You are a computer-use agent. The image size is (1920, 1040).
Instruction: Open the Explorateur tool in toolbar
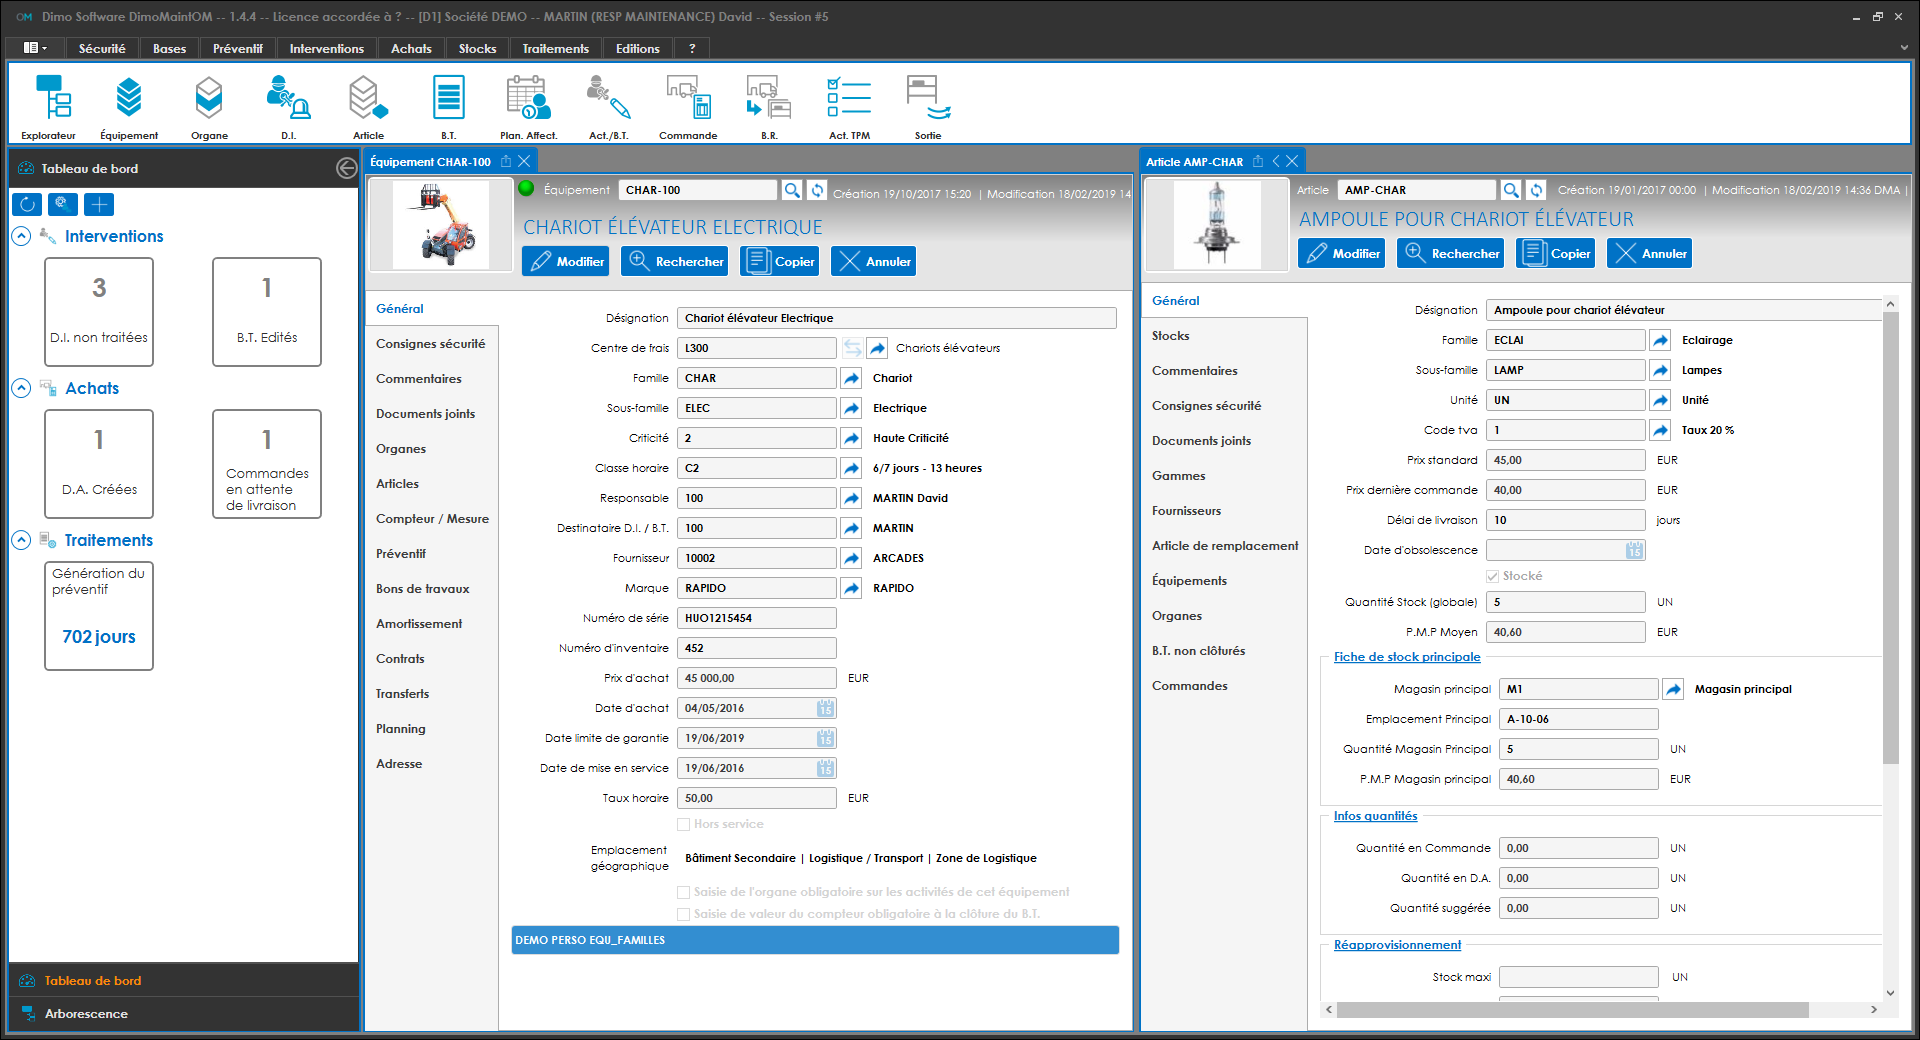click(x=49, y=106)
